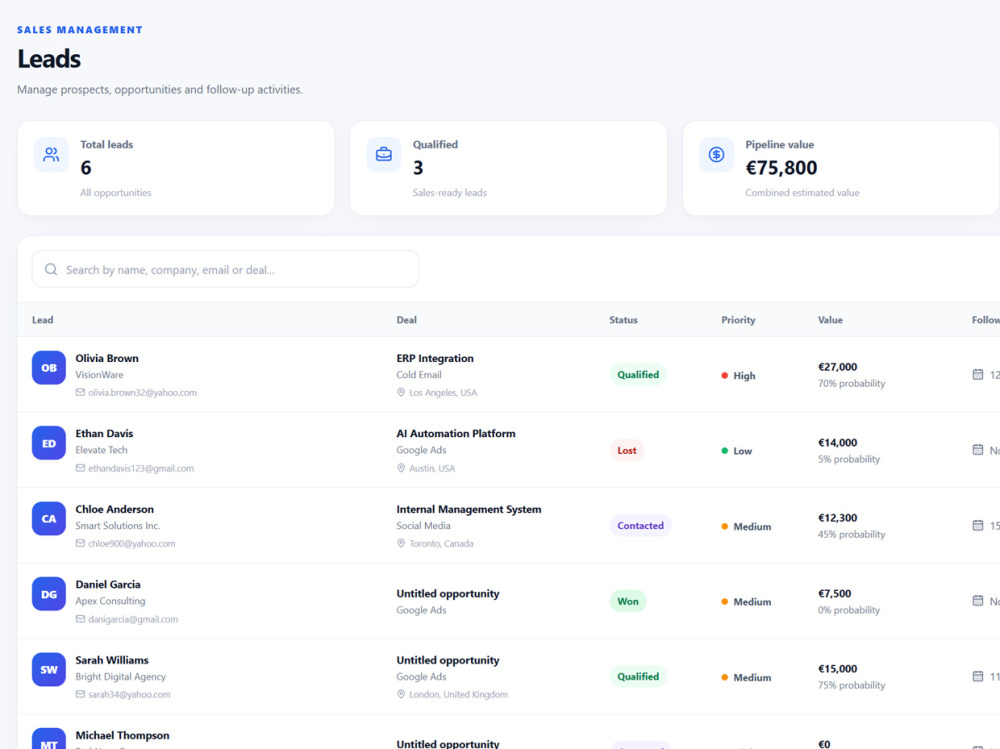Click the Total leads people icon
The width and height of the screenshot is (1000, 749).
coord(51,154)
